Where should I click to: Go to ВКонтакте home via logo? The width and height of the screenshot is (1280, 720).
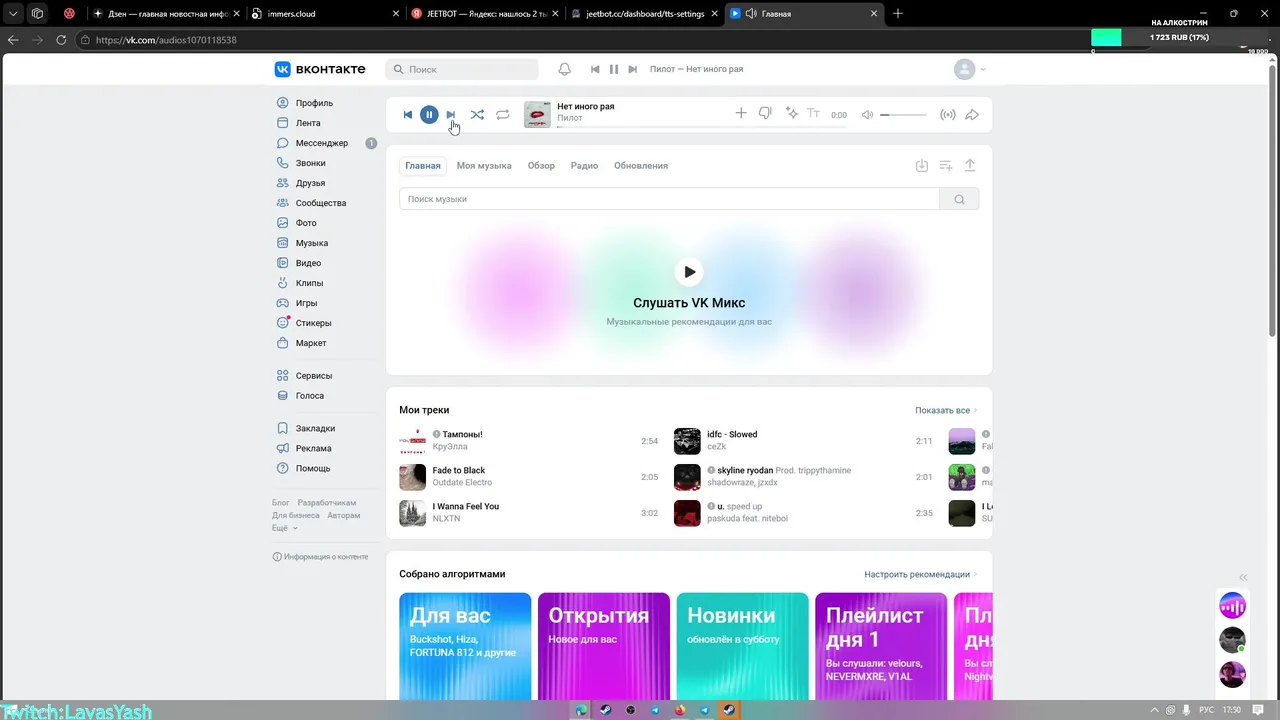coord(320,69)
